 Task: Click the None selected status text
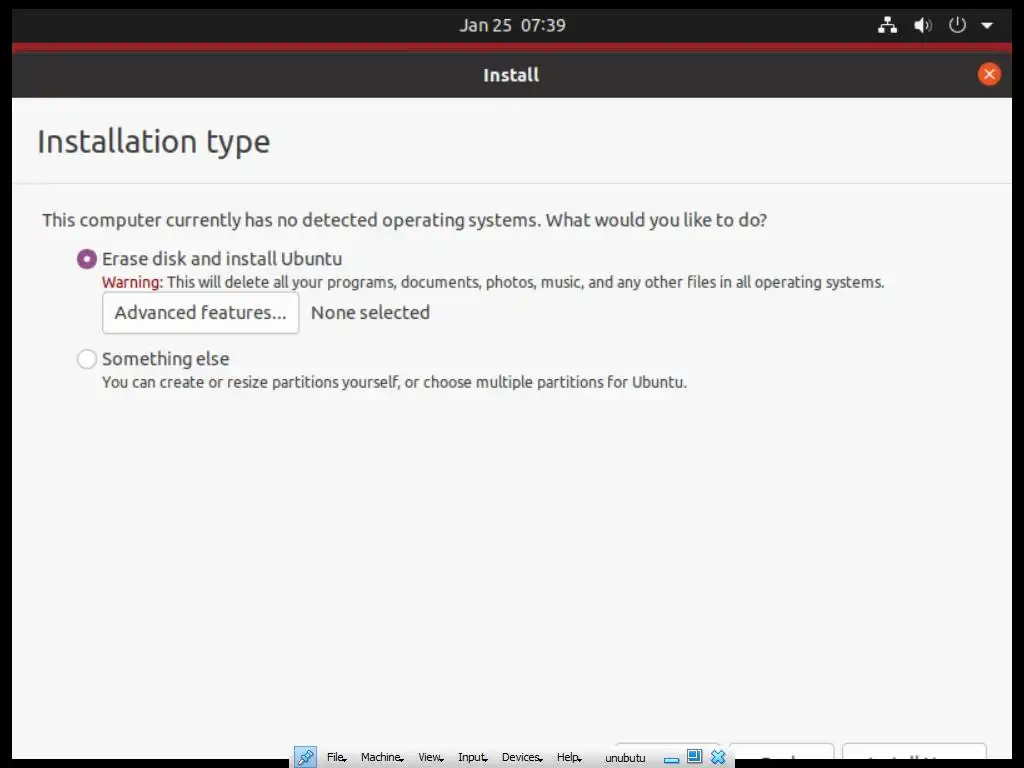tap(370, 313)
